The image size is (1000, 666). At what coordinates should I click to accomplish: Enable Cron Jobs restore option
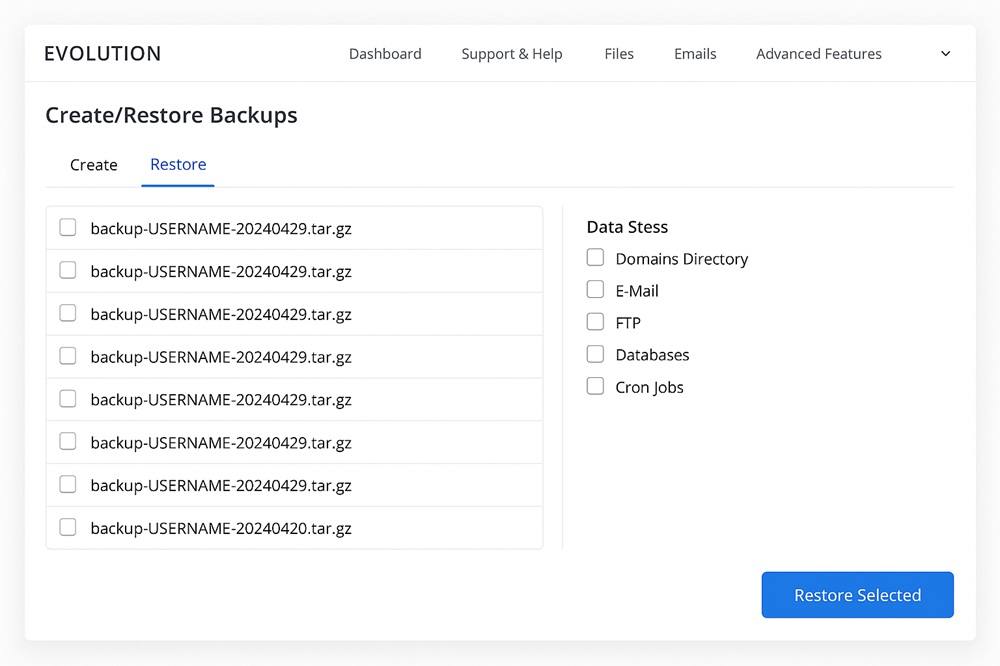pyautogui.click(x=595, y=386)
